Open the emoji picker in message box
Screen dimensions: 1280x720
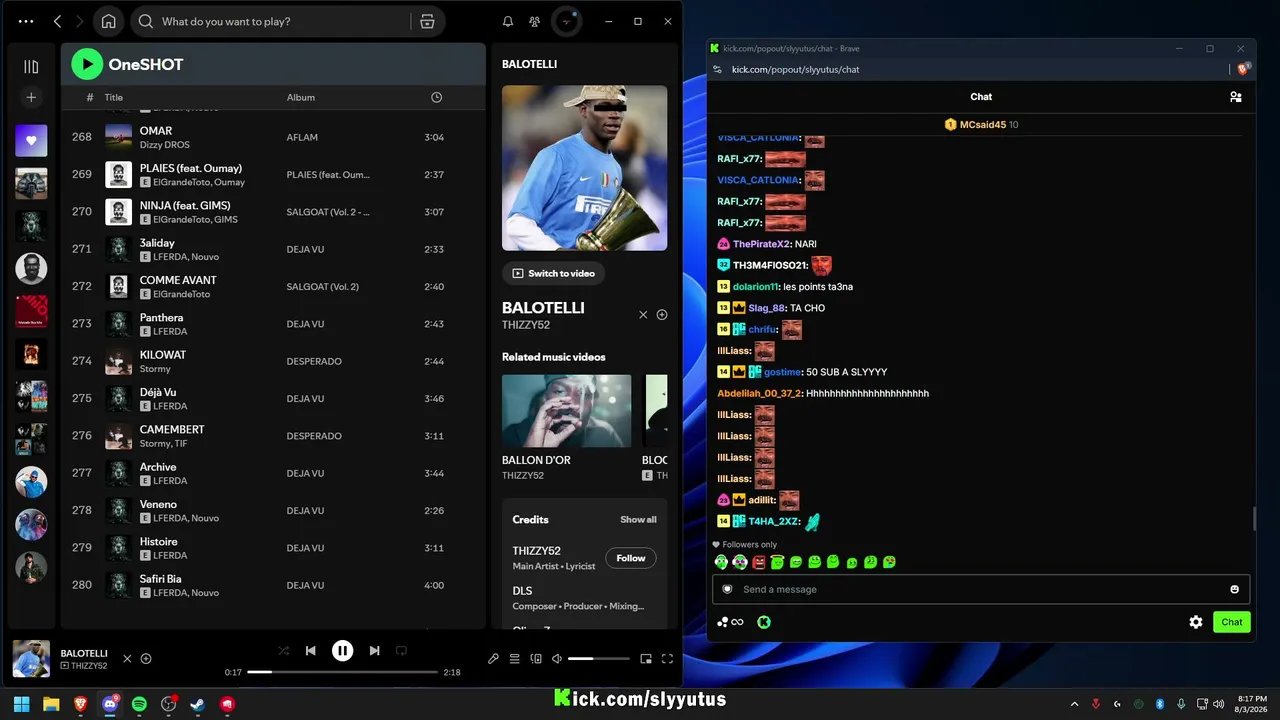click(x=1234, y=589)
